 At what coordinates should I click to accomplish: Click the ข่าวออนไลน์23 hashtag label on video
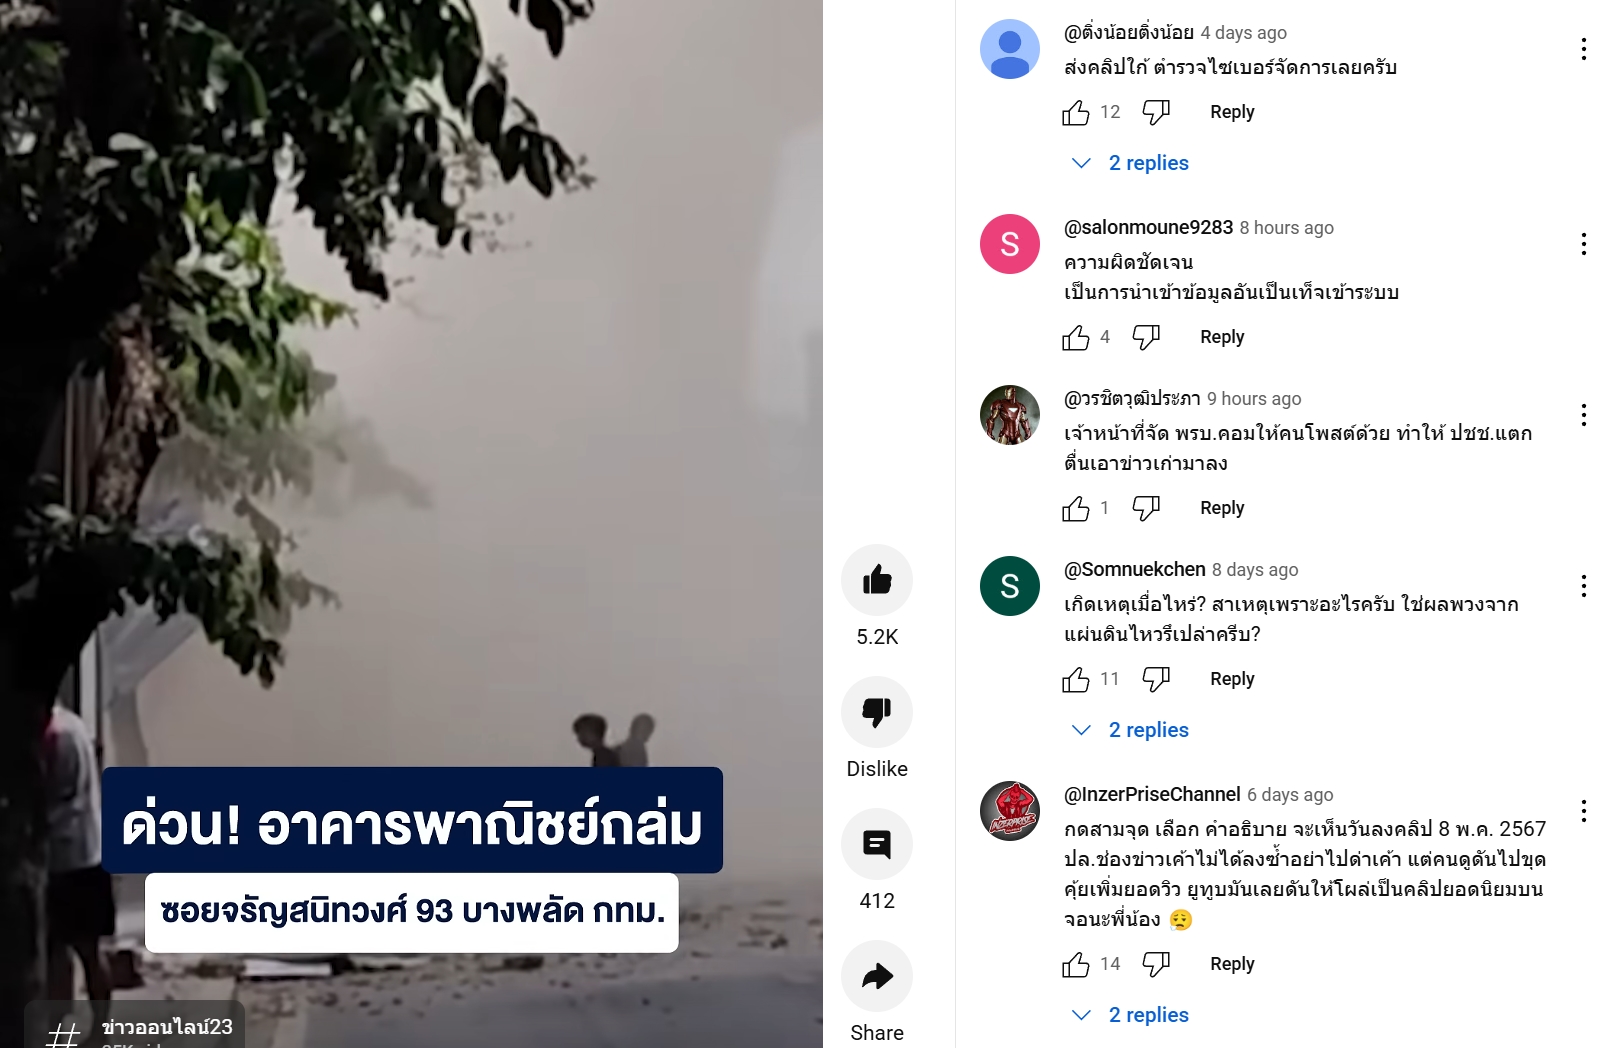[167, 1027]
